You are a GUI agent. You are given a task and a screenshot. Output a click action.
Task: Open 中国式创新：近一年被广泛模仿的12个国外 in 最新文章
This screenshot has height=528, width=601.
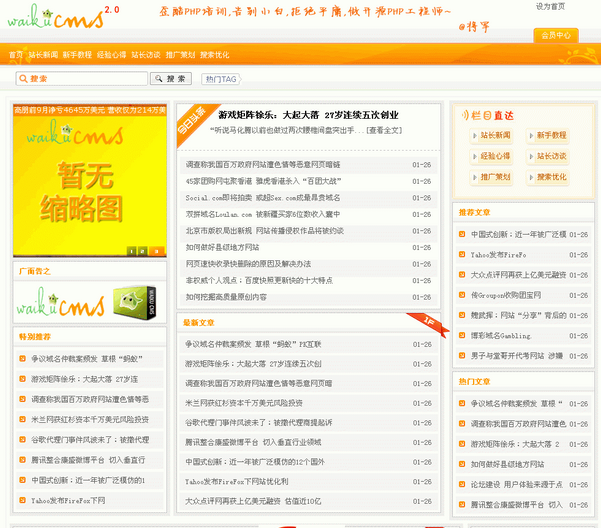point(255,462)
